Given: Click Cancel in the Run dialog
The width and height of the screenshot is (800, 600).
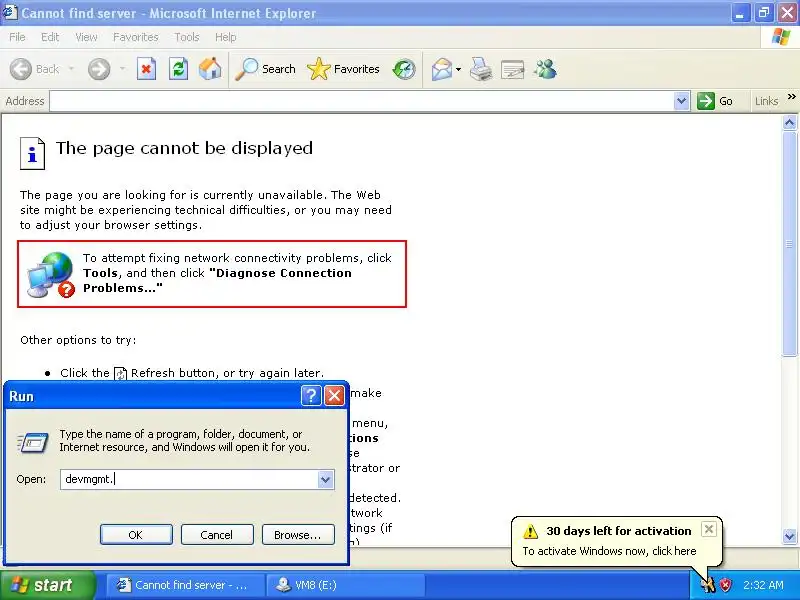Looking at the screenshot, I should tap(217, 535).
